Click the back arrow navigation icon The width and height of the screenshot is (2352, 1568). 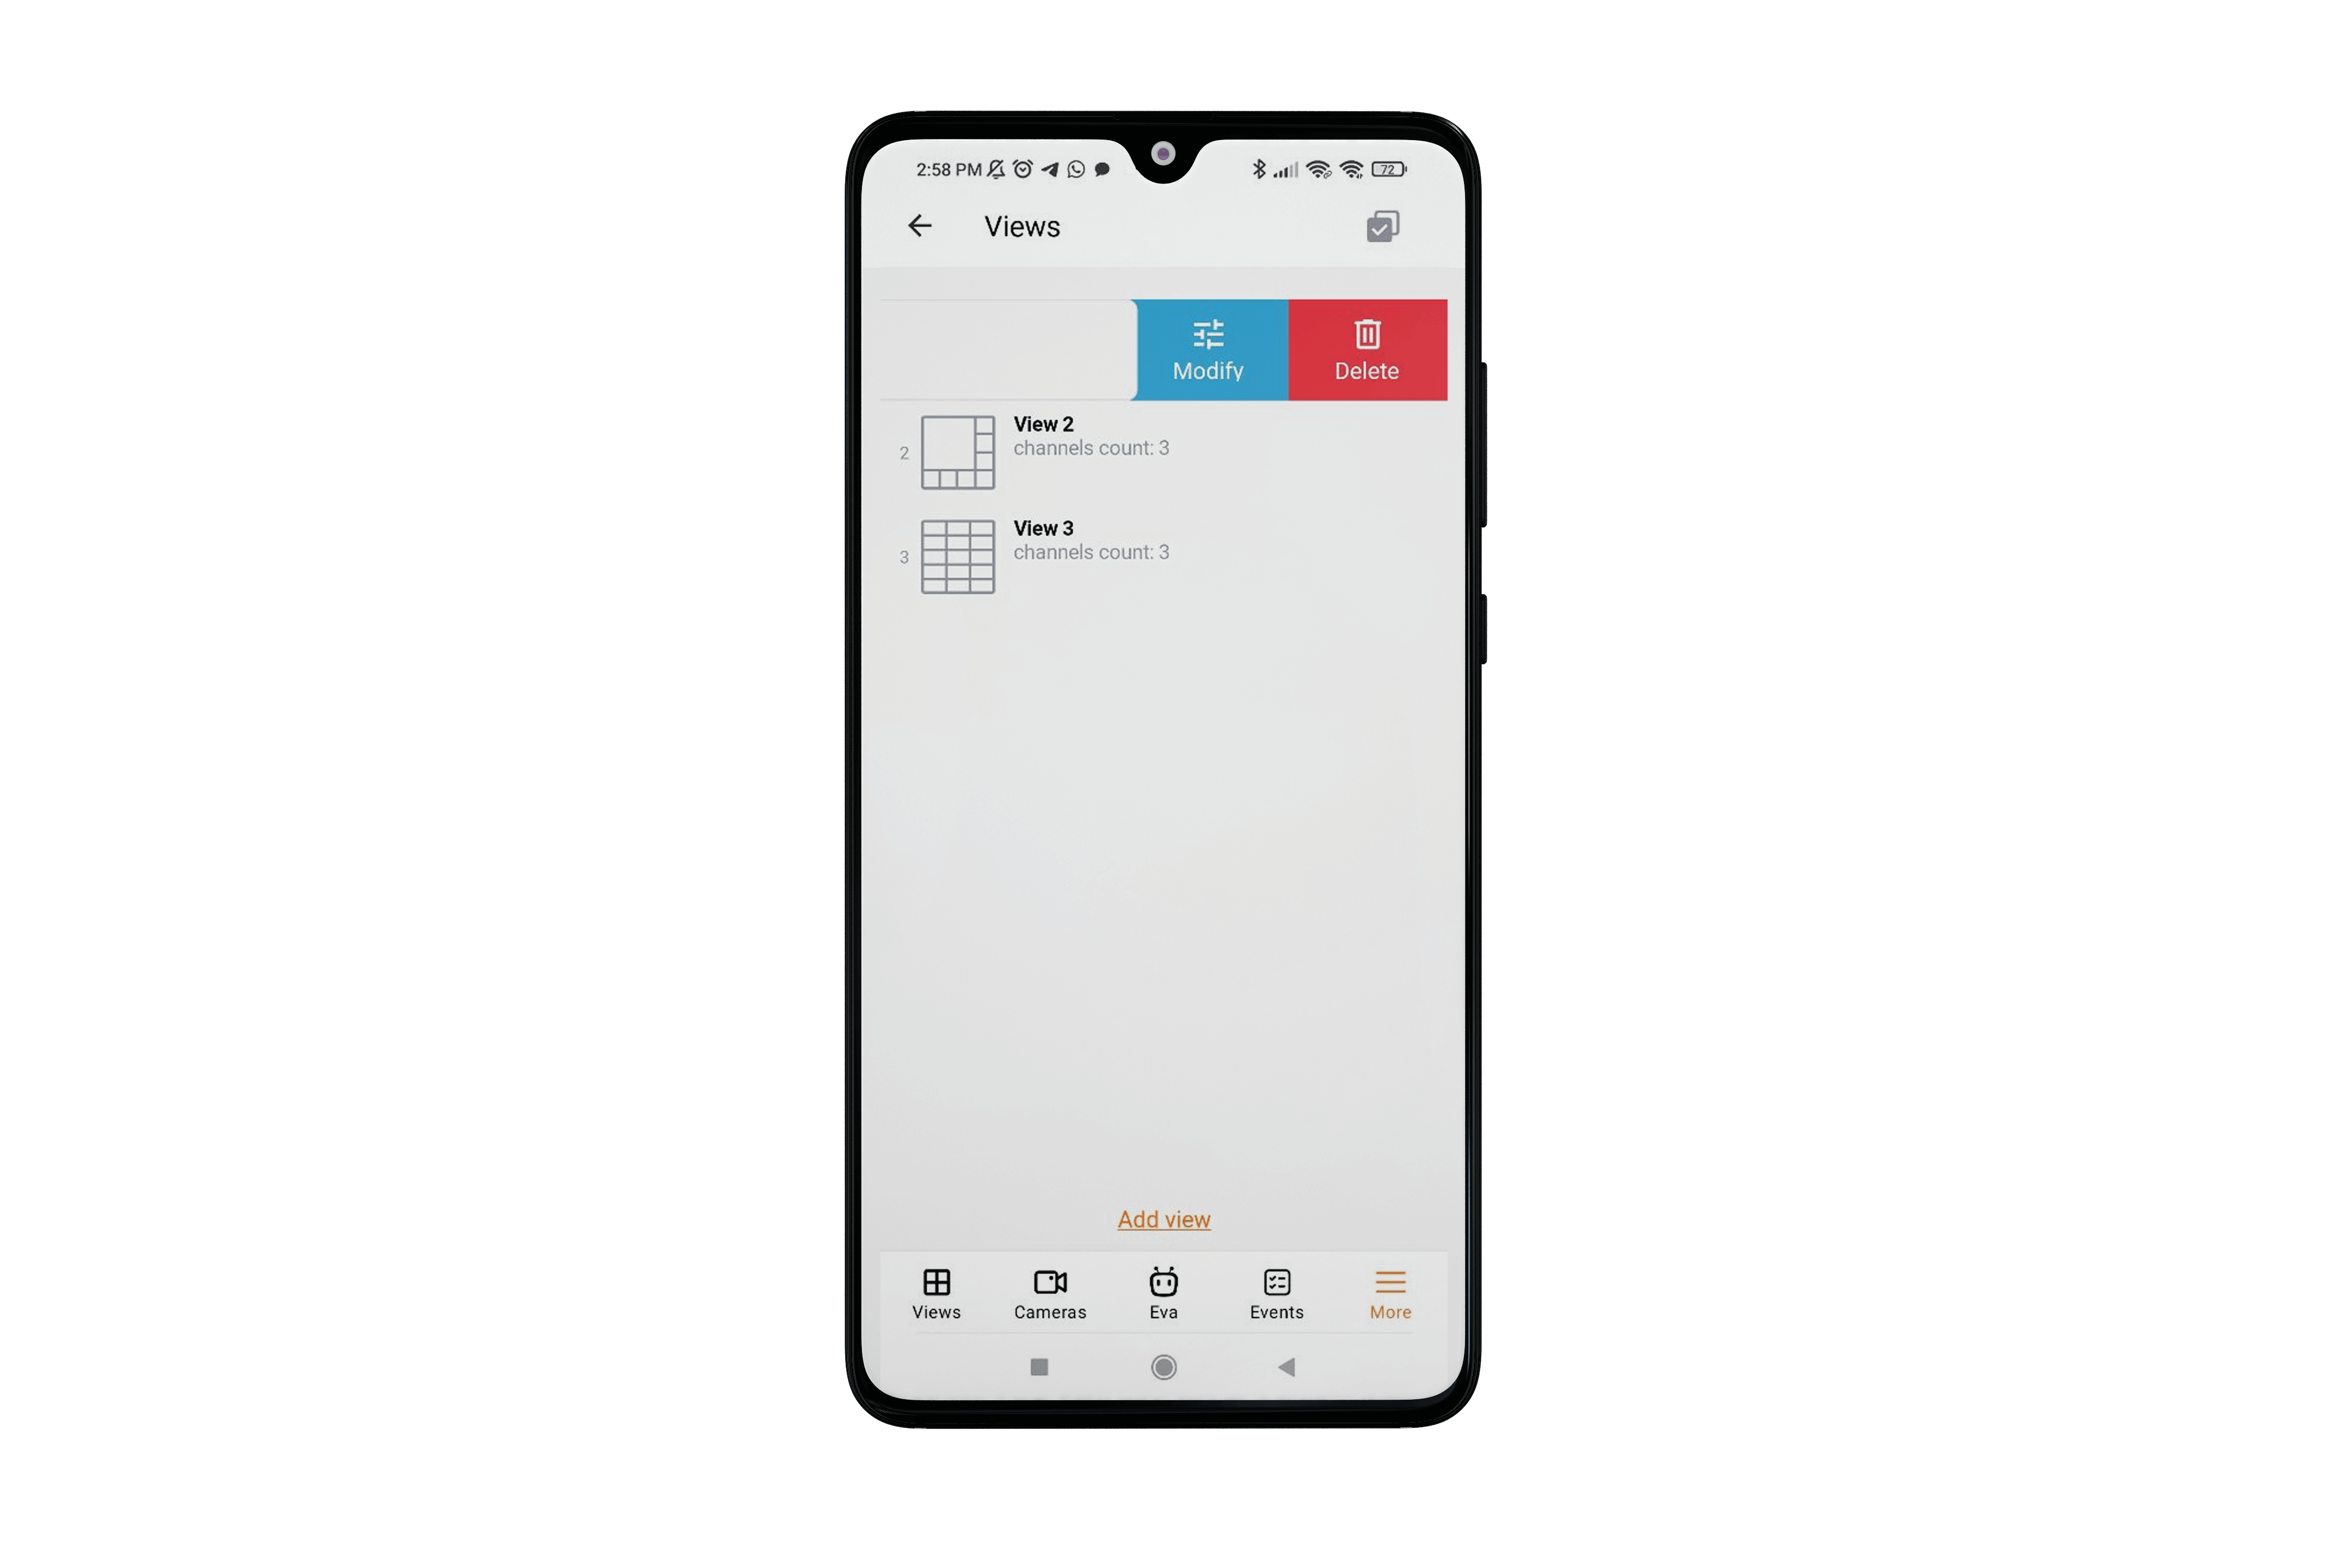tap(923, 226)
